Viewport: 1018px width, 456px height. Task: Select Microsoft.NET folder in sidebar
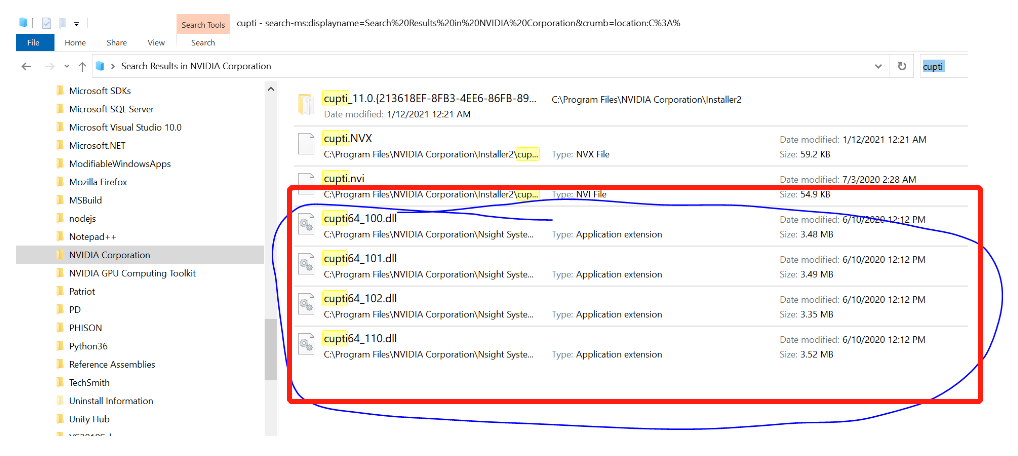97,146
